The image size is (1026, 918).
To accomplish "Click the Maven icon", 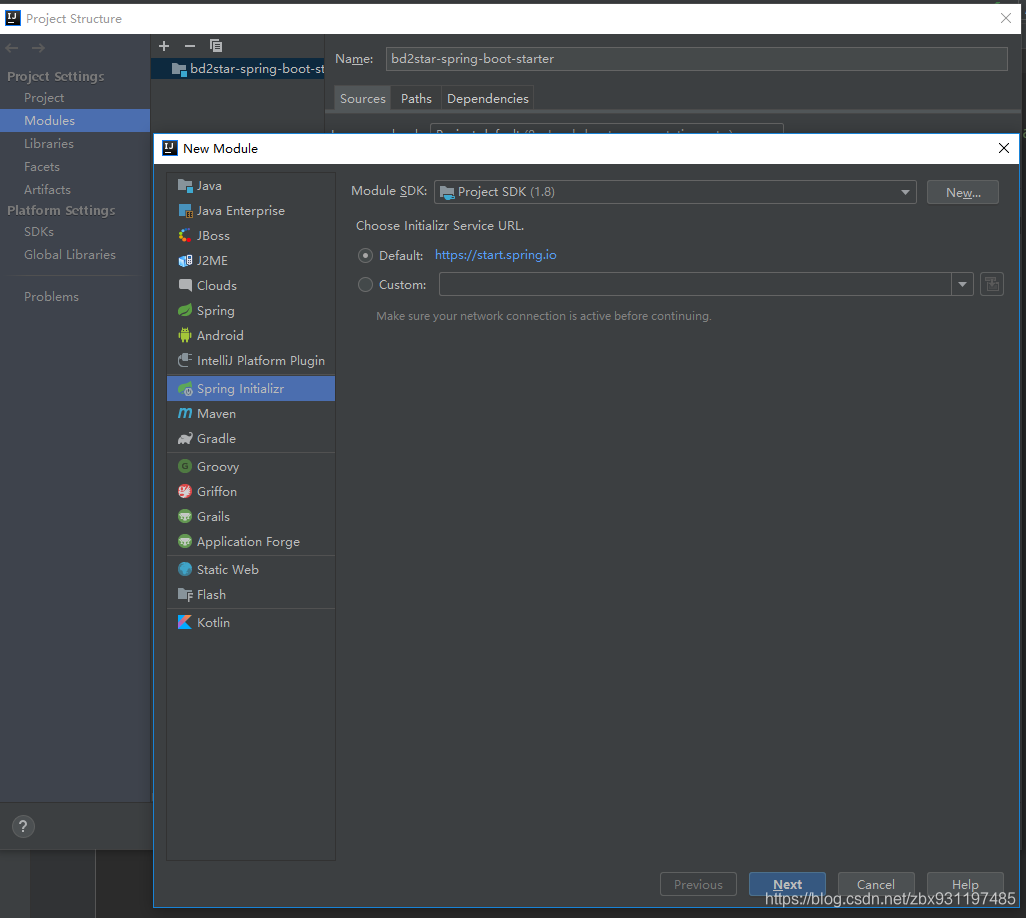I will [x=185, y=414].
